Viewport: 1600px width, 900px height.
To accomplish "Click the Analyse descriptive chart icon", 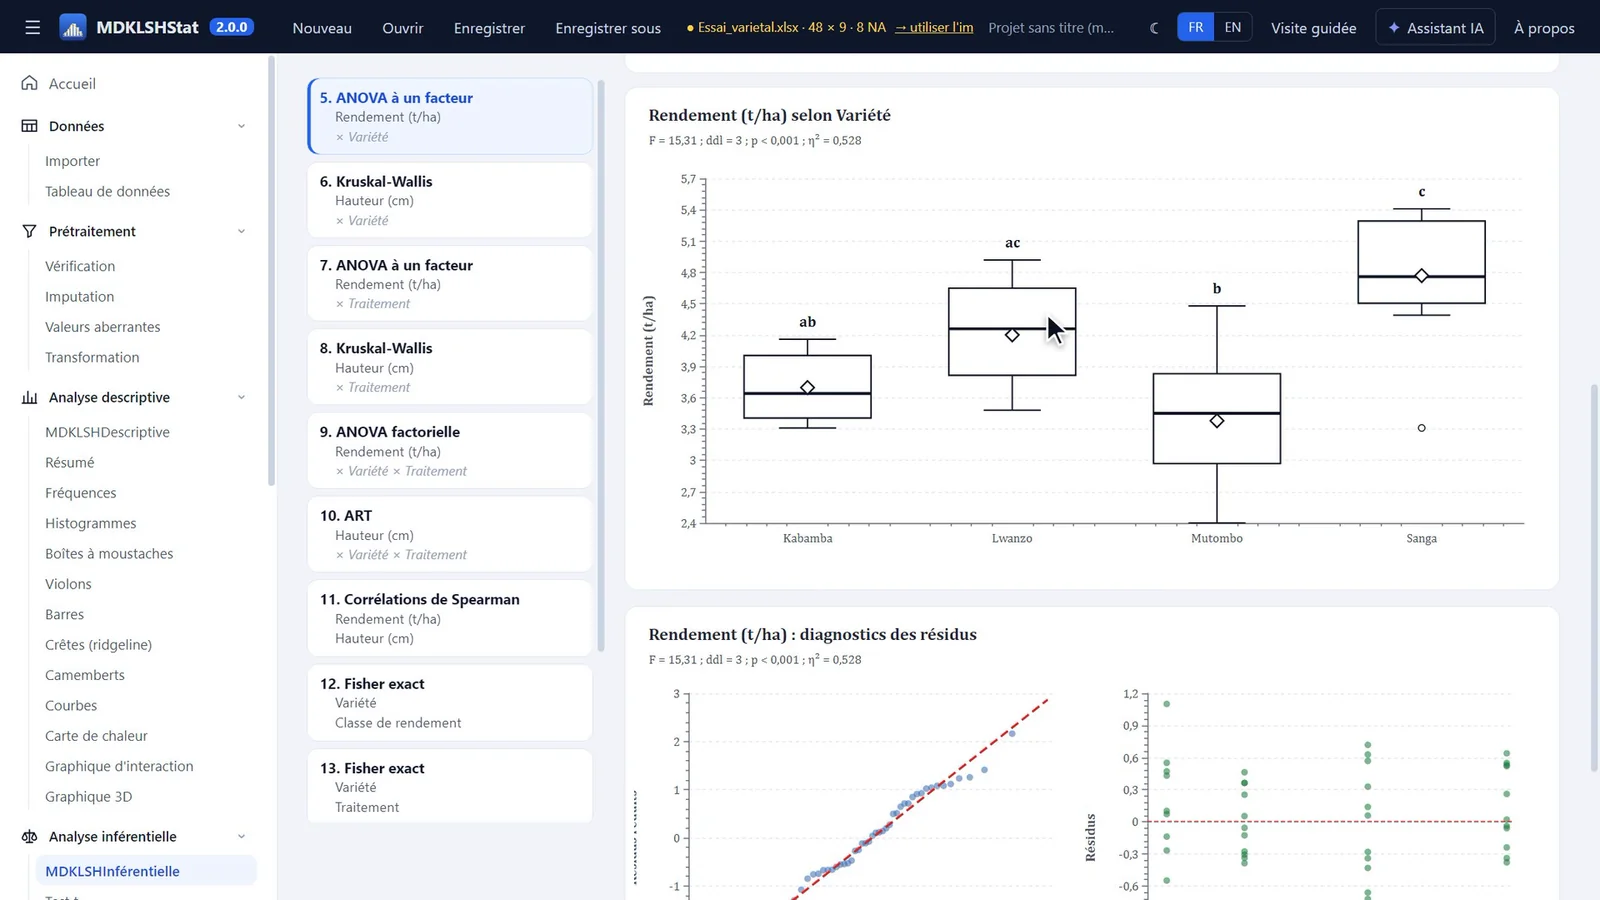I will (30, 397).
